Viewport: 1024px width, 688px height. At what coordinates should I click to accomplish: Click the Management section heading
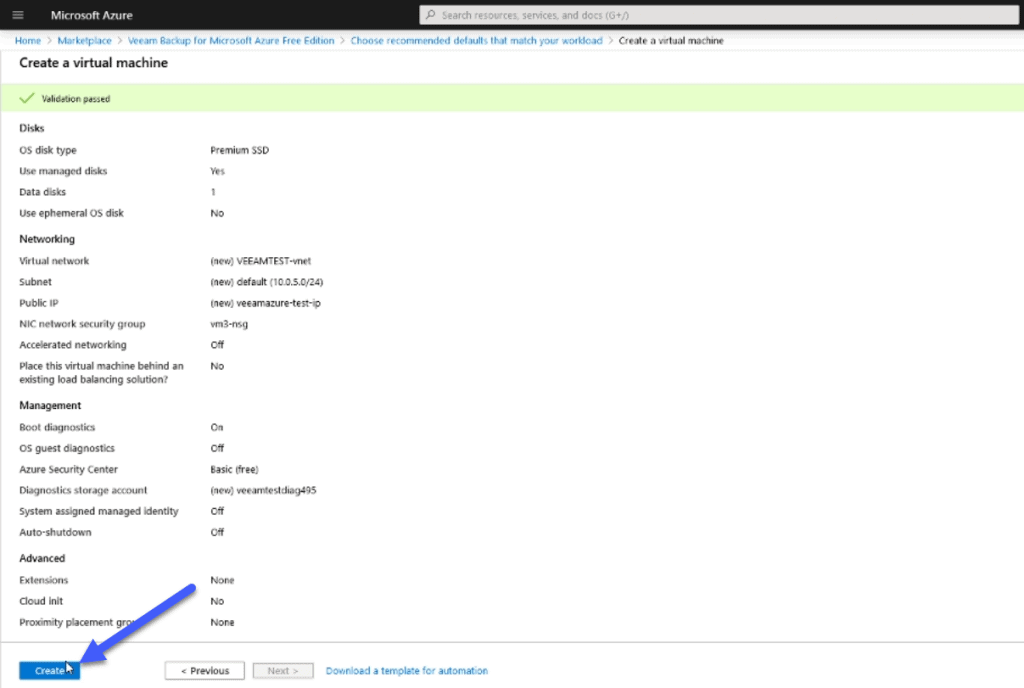pos(50,405)
